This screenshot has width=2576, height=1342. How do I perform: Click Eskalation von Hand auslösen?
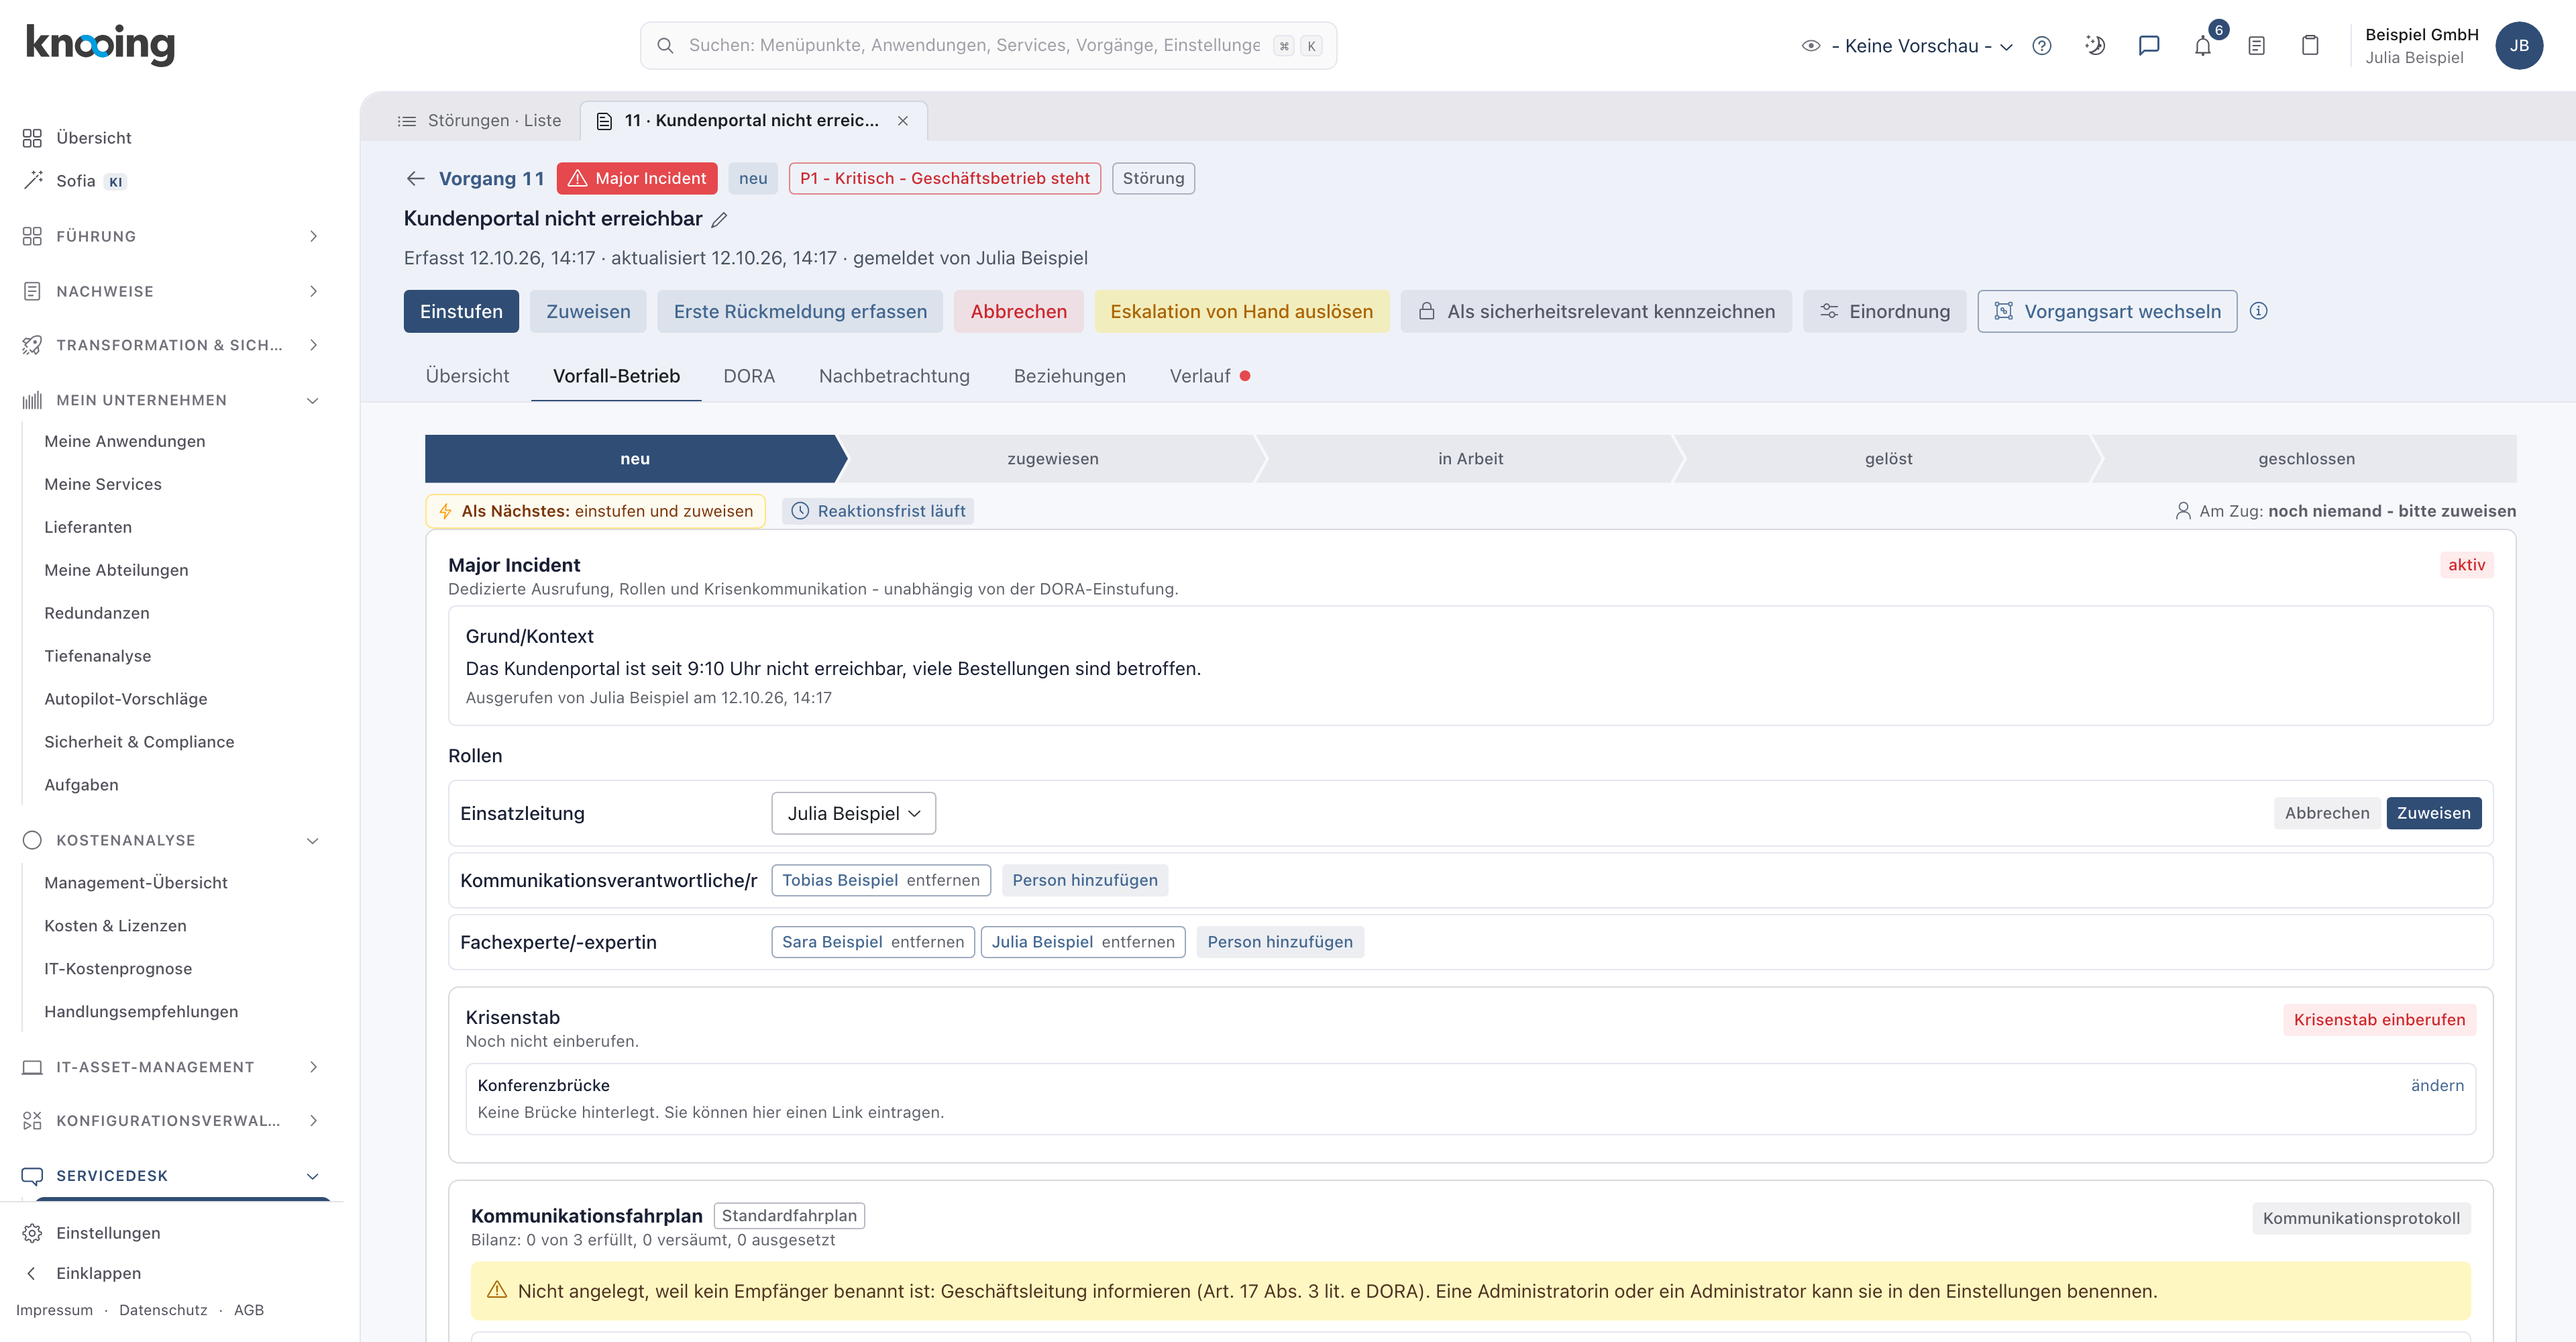[1241, 311]
